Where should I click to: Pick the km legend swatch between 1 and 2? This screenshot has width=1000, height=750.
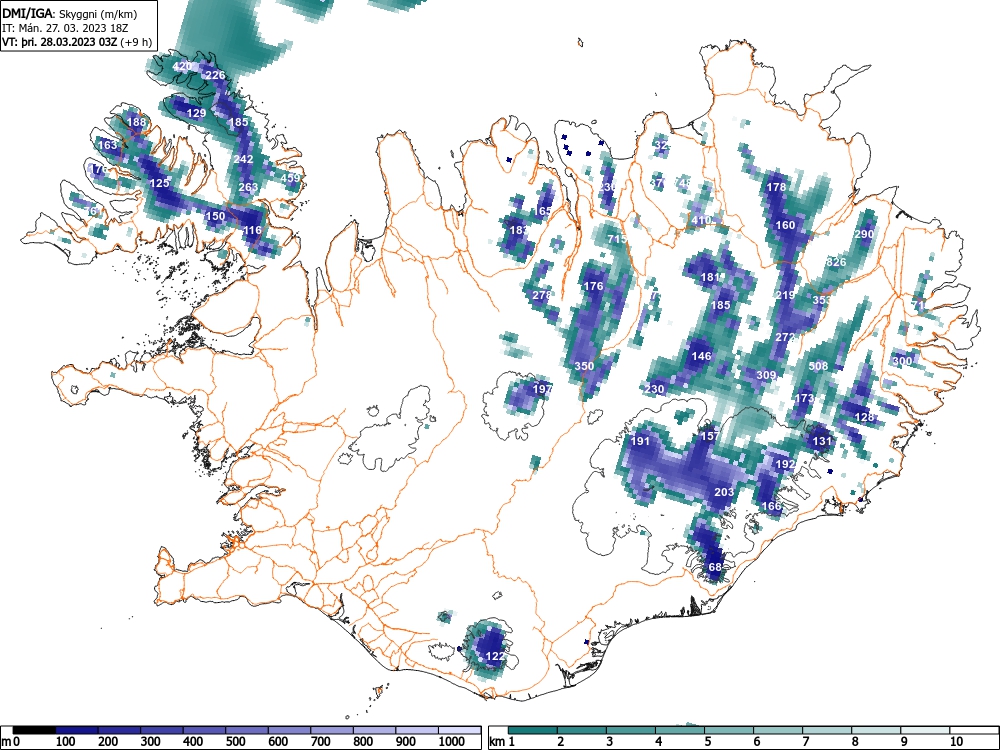point(533,730)
